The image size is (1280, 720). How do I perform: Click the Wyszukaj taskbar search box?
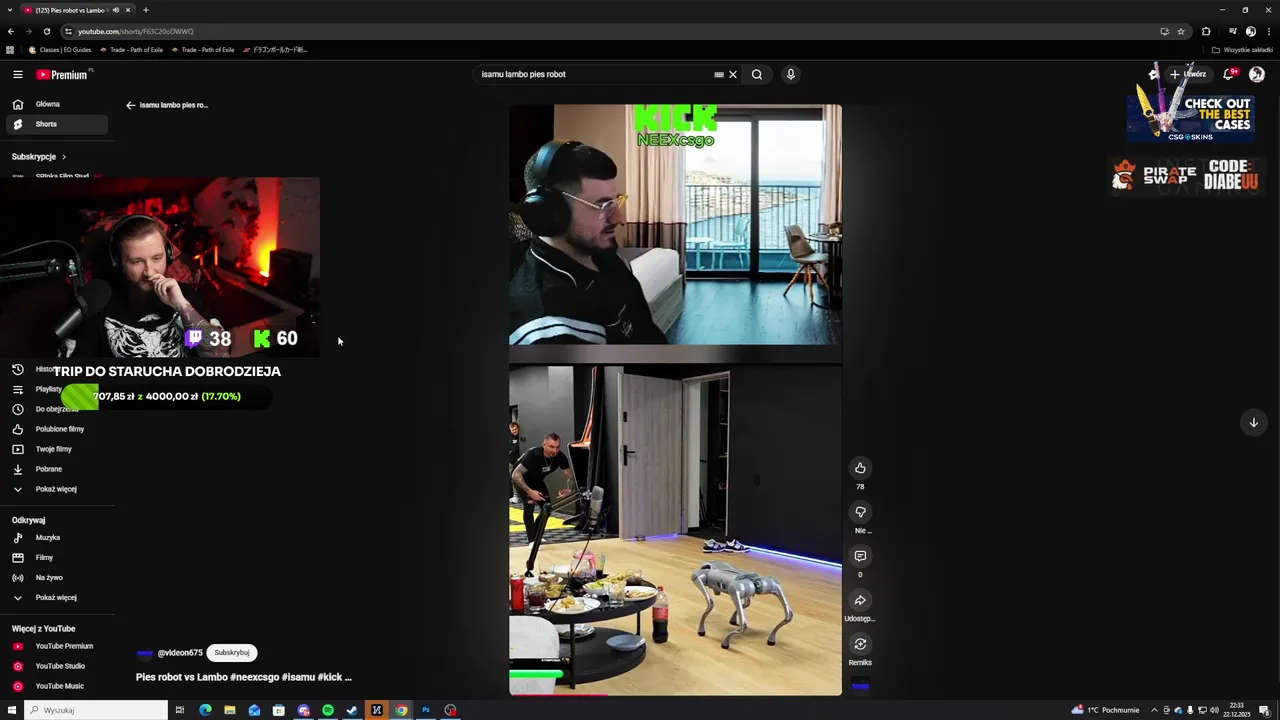click(97, 710)
